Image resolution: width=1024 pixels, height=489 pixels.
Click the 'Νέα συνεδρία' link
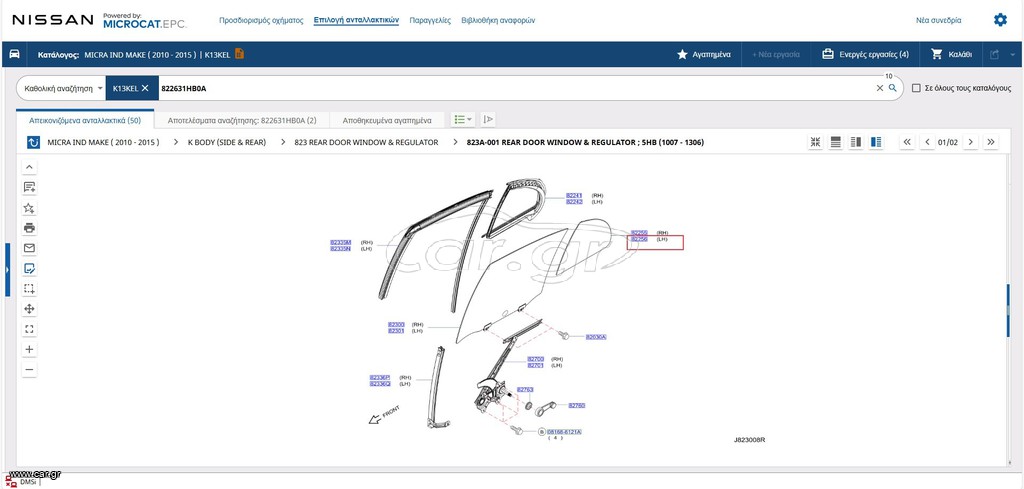coord(938,20)
